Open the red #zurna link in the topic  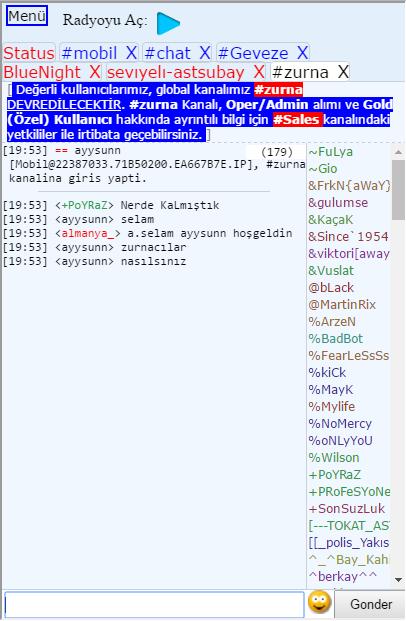[278, 90]
